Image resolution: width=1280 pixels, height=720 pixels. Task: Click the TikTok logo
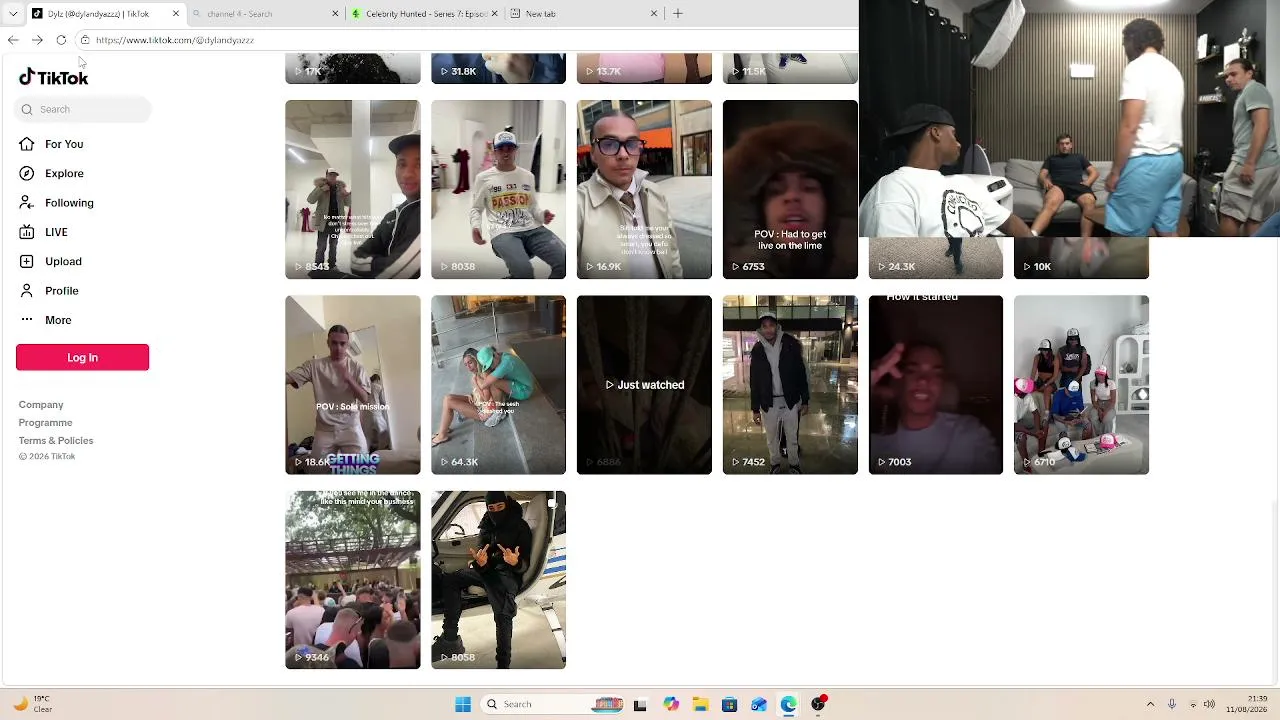54,77
